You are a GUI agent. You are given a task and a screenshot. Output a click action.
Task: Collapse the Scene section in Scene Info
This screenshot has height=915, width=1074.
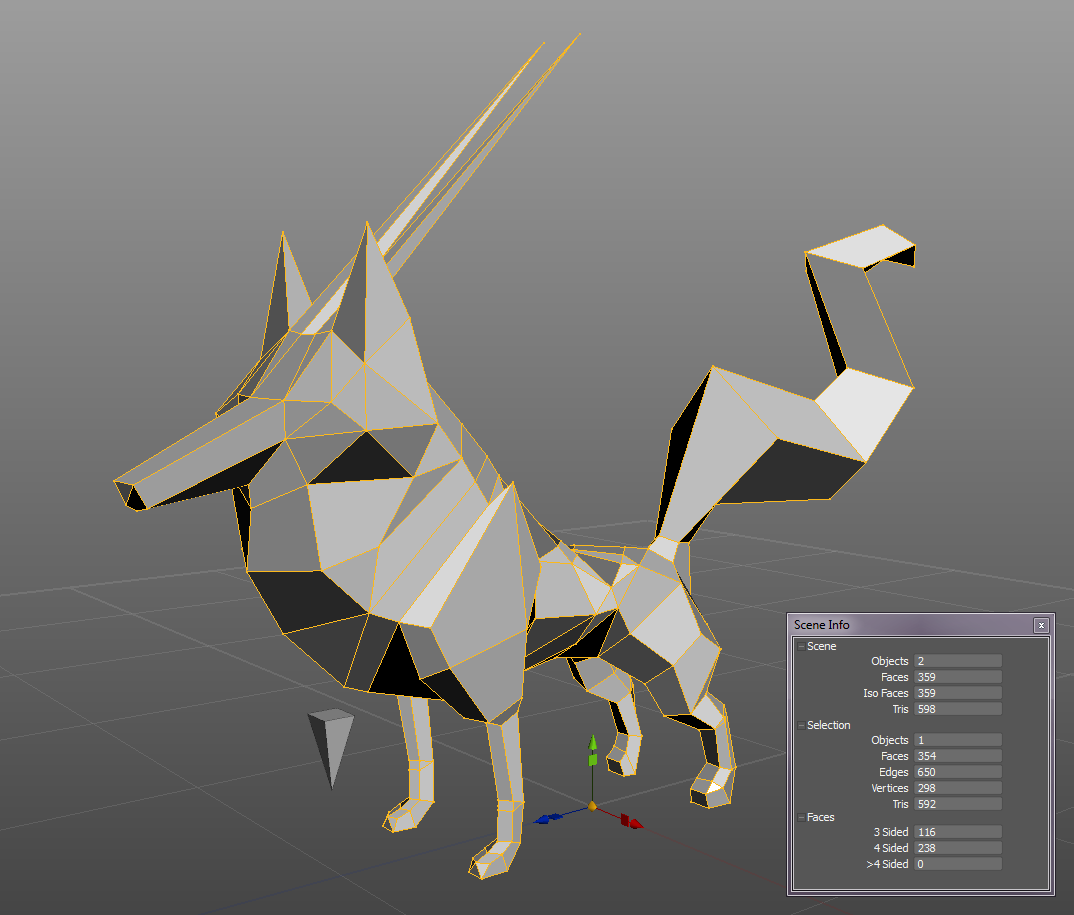pos(801,647)
